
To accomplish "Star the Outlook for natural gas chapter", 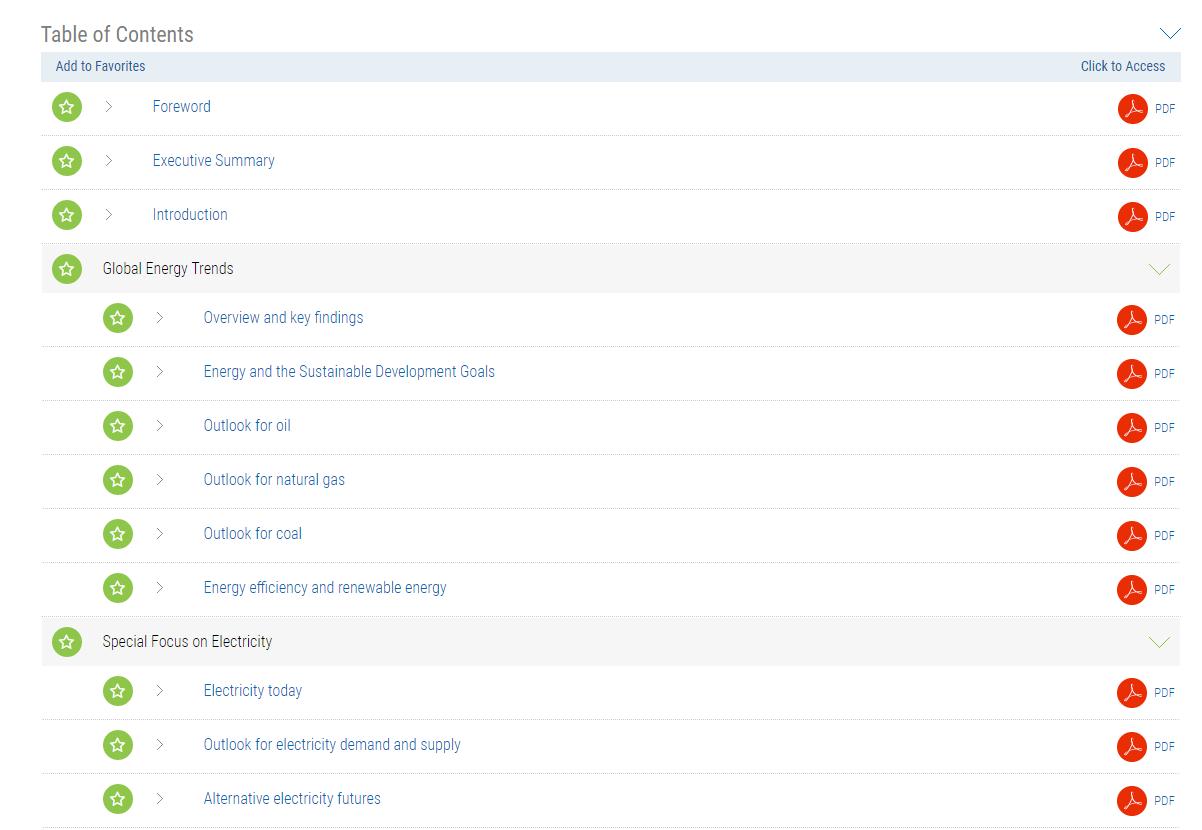I will tap(118, 480).
